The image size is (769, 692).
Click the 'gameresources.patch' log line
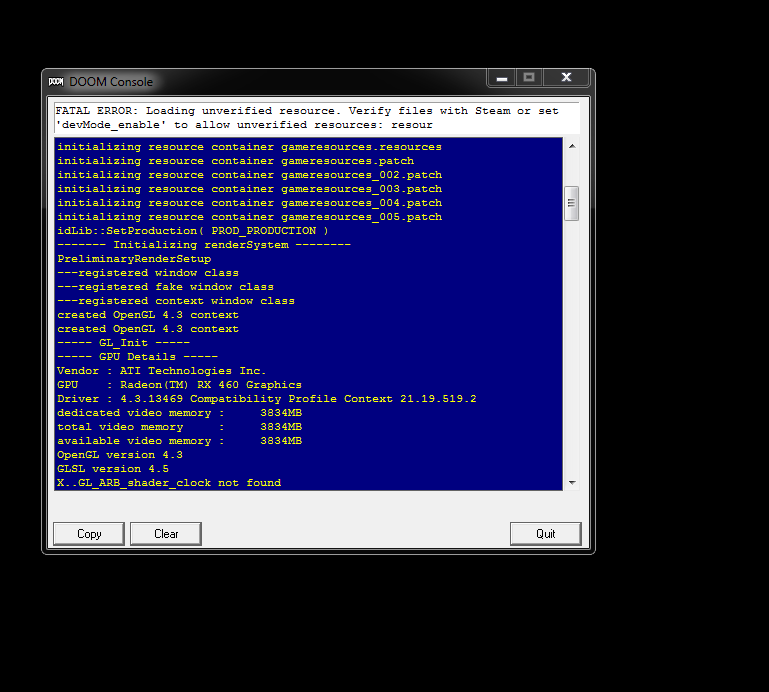coord(235,161)
